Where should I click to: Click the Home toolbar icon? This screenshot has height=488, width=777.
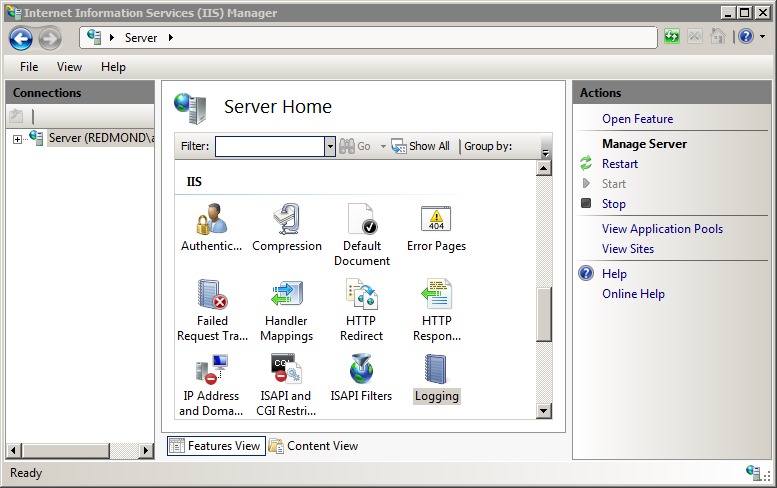click(x=718, y=37)
